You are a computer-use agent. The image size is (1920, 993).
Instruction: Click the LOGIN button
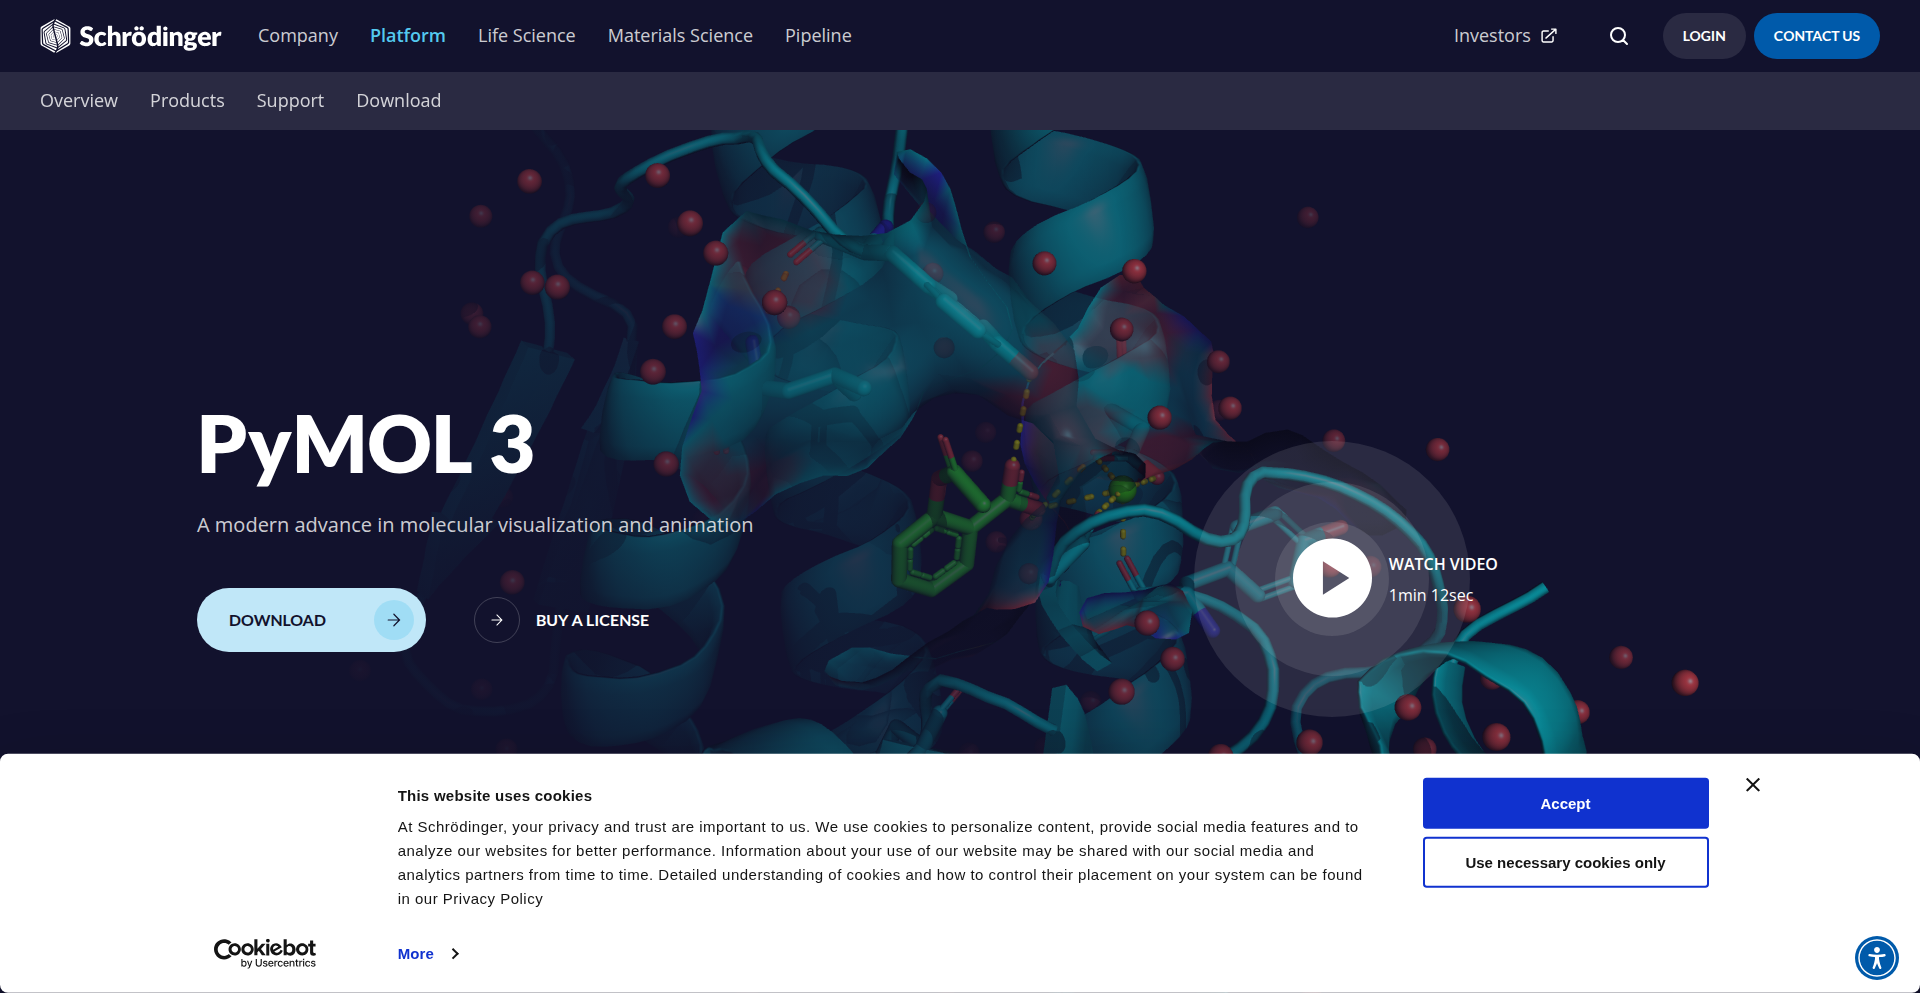[1704, 36]
